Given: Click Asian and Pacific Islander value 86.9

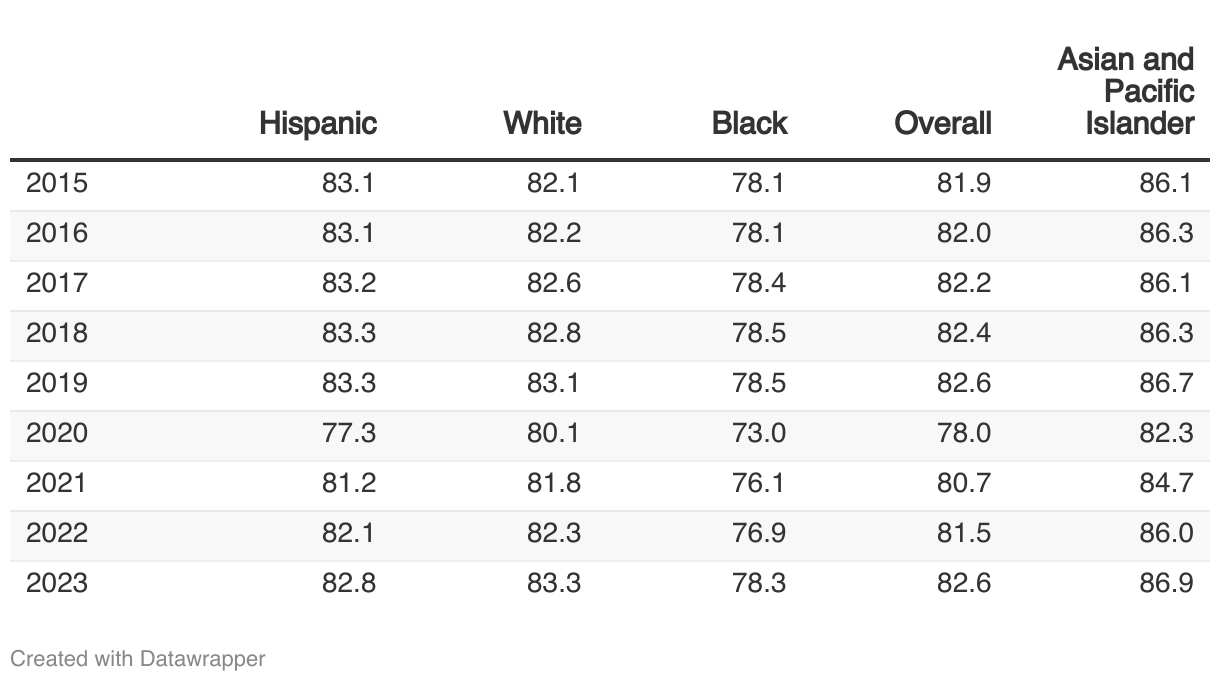Looking at the screenshot, I should 1166,583.
